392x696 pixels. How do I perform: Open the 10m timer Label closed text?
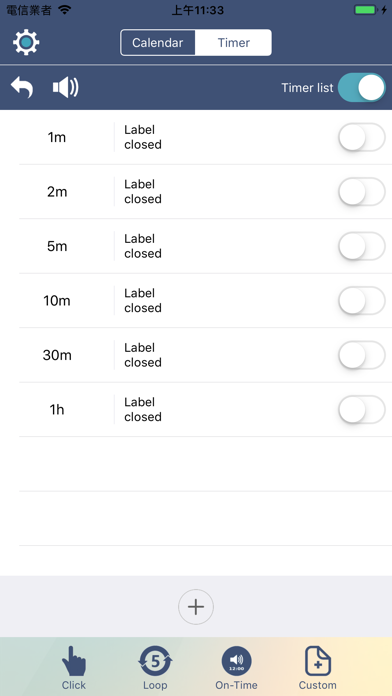(x=143, y=301)
